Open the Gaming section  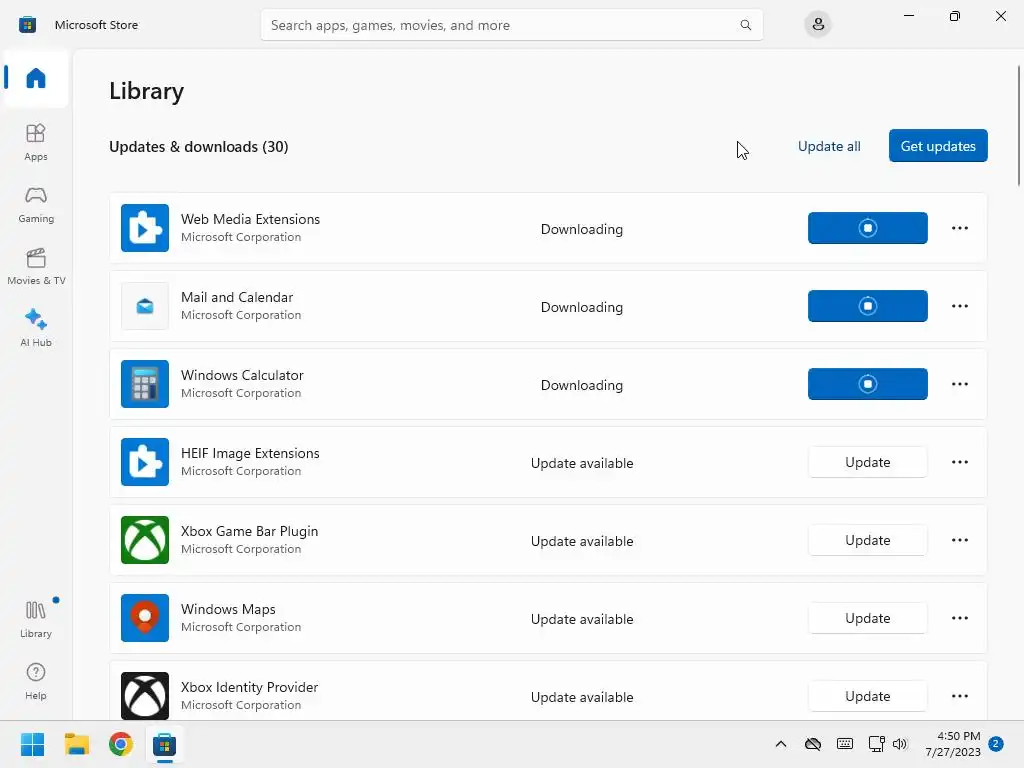pyautogui.click(x=36, y=204)
